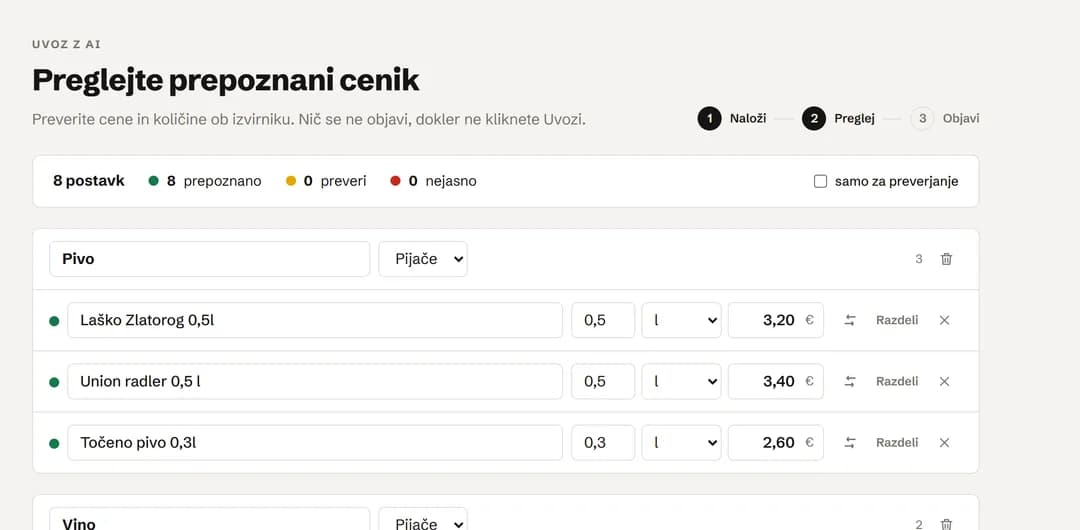Open unit dropdown for Laško Zlatorog
The image size is (1080, 530).
coord(681,320)
